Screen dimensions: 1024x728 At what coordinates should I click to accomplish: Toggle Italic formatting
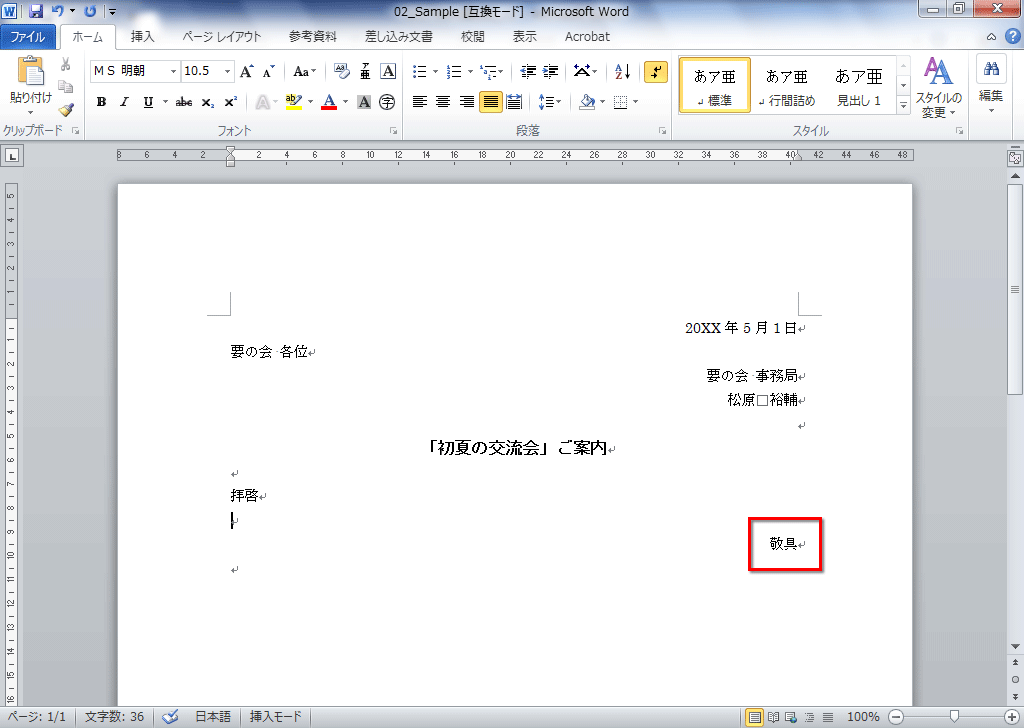point(124,102)
